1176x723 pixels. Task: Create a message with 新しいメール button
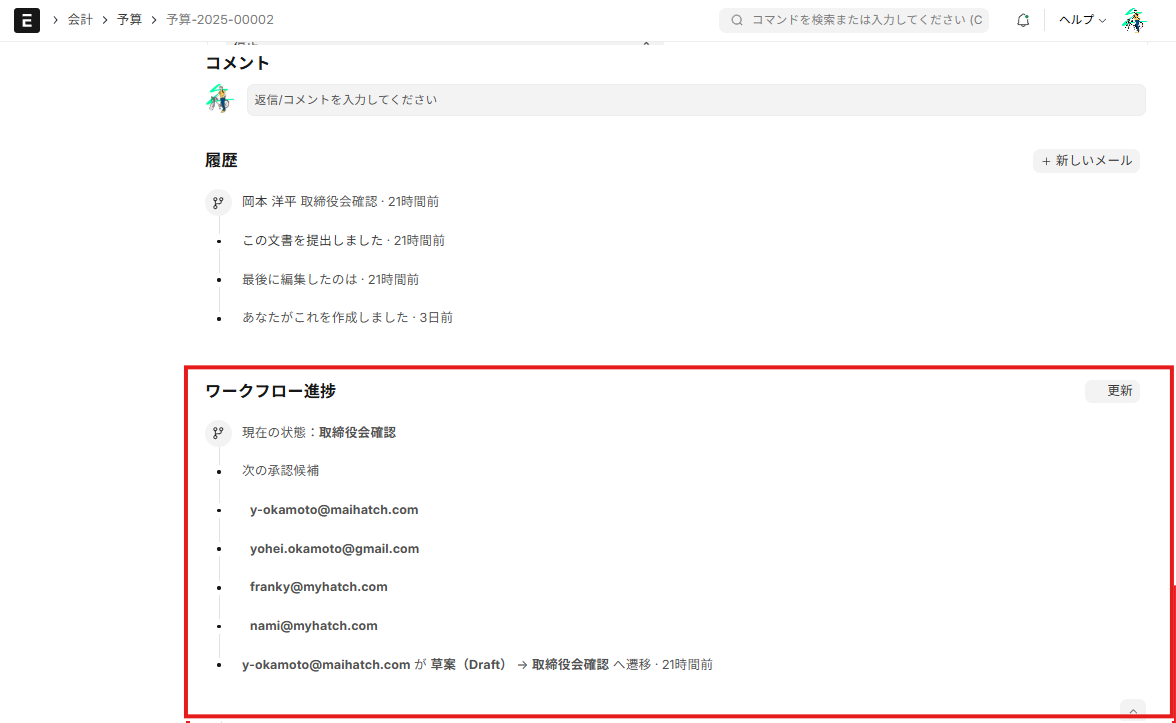[1086, 160]
